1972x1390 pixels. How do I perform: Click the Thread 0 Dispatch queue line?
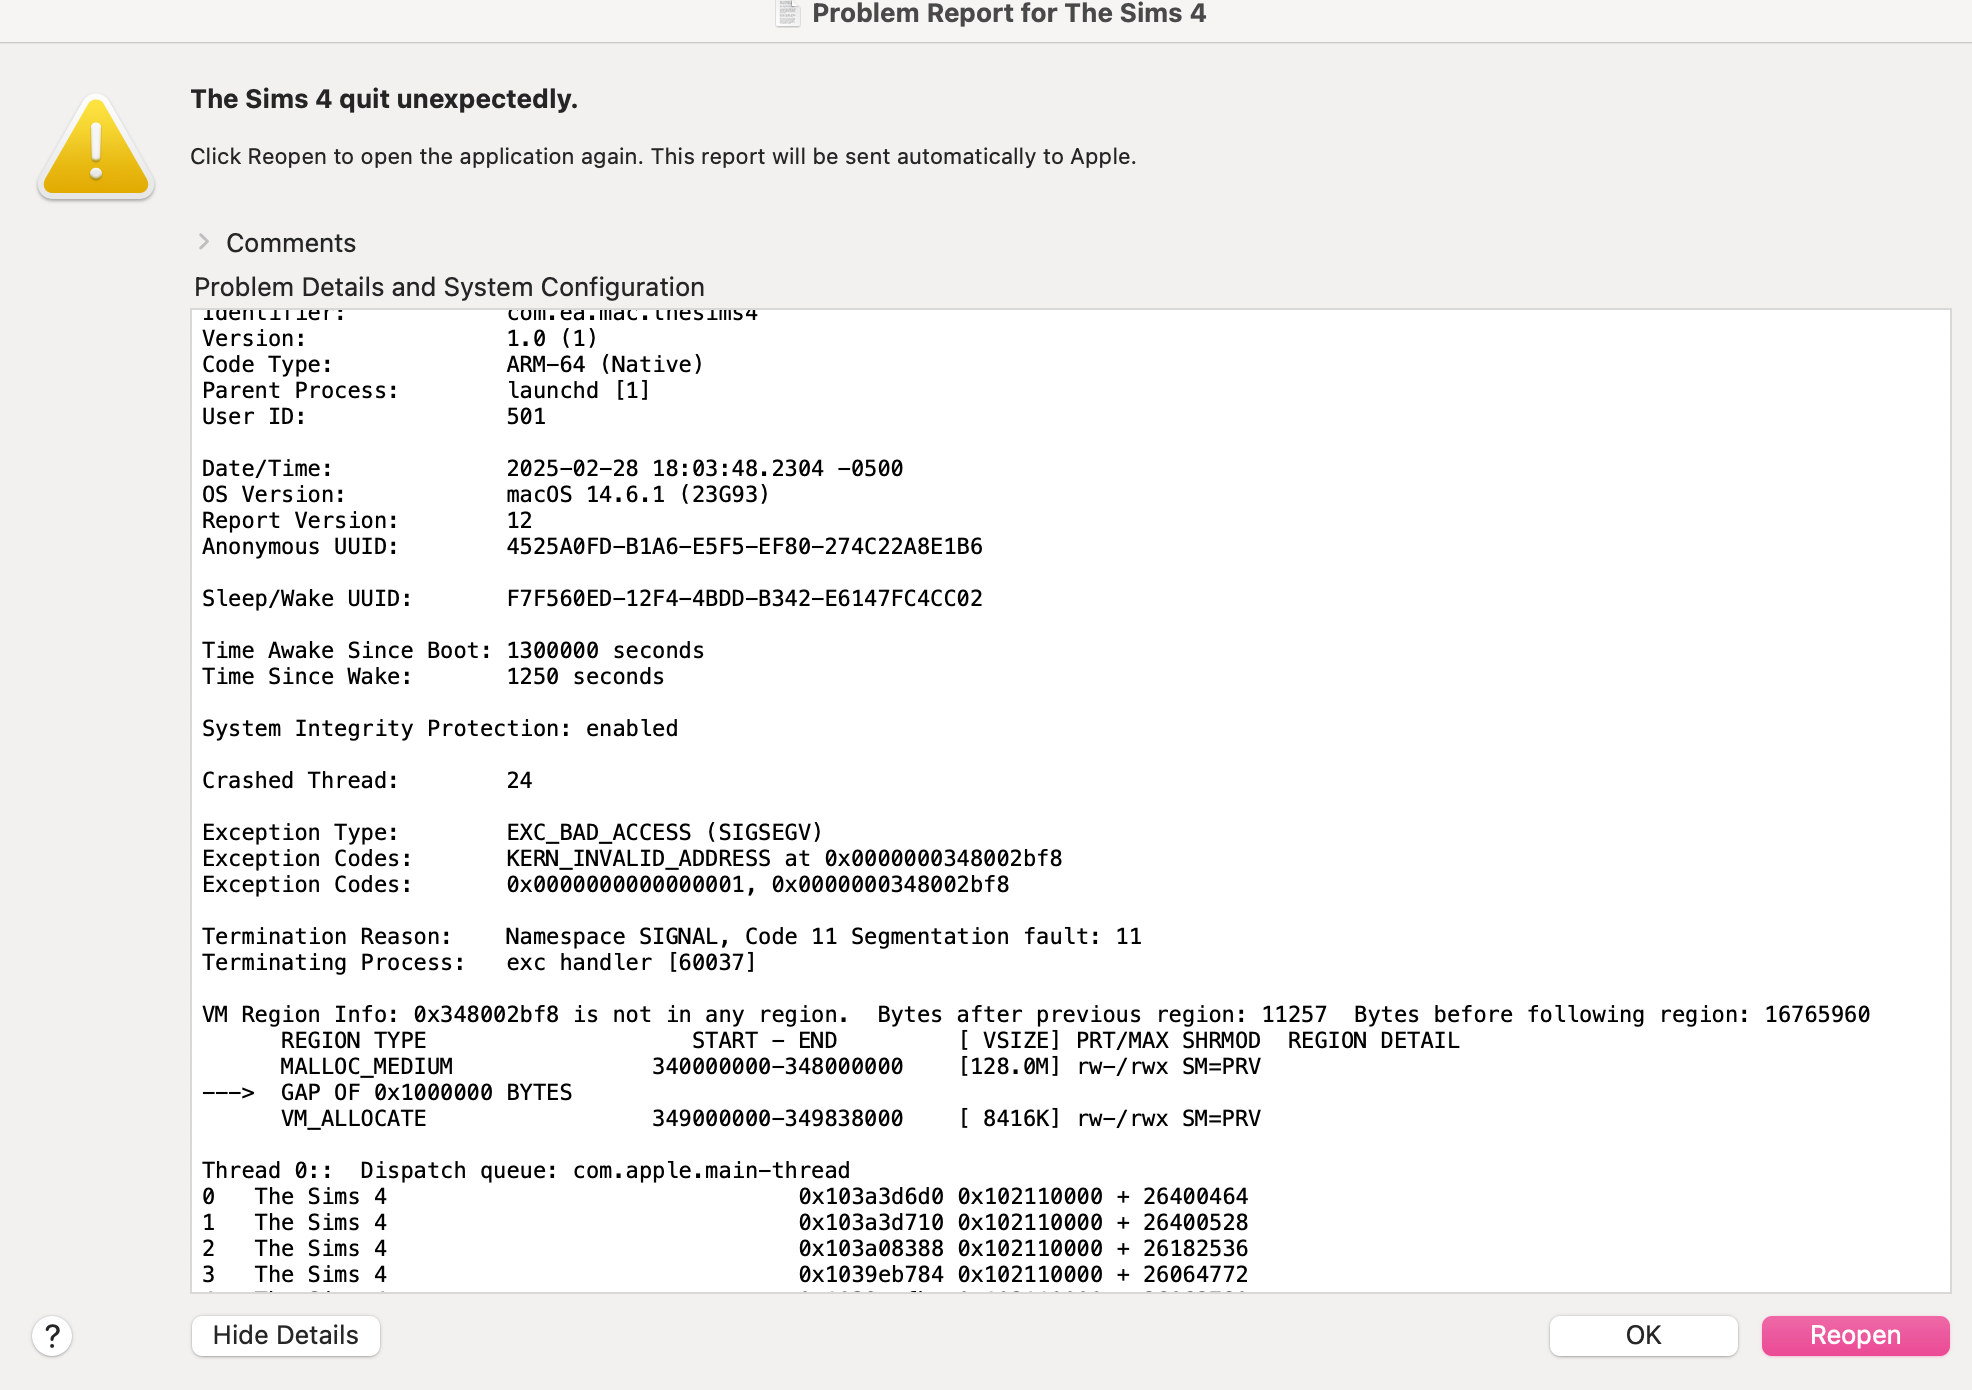pos(525,1170)
